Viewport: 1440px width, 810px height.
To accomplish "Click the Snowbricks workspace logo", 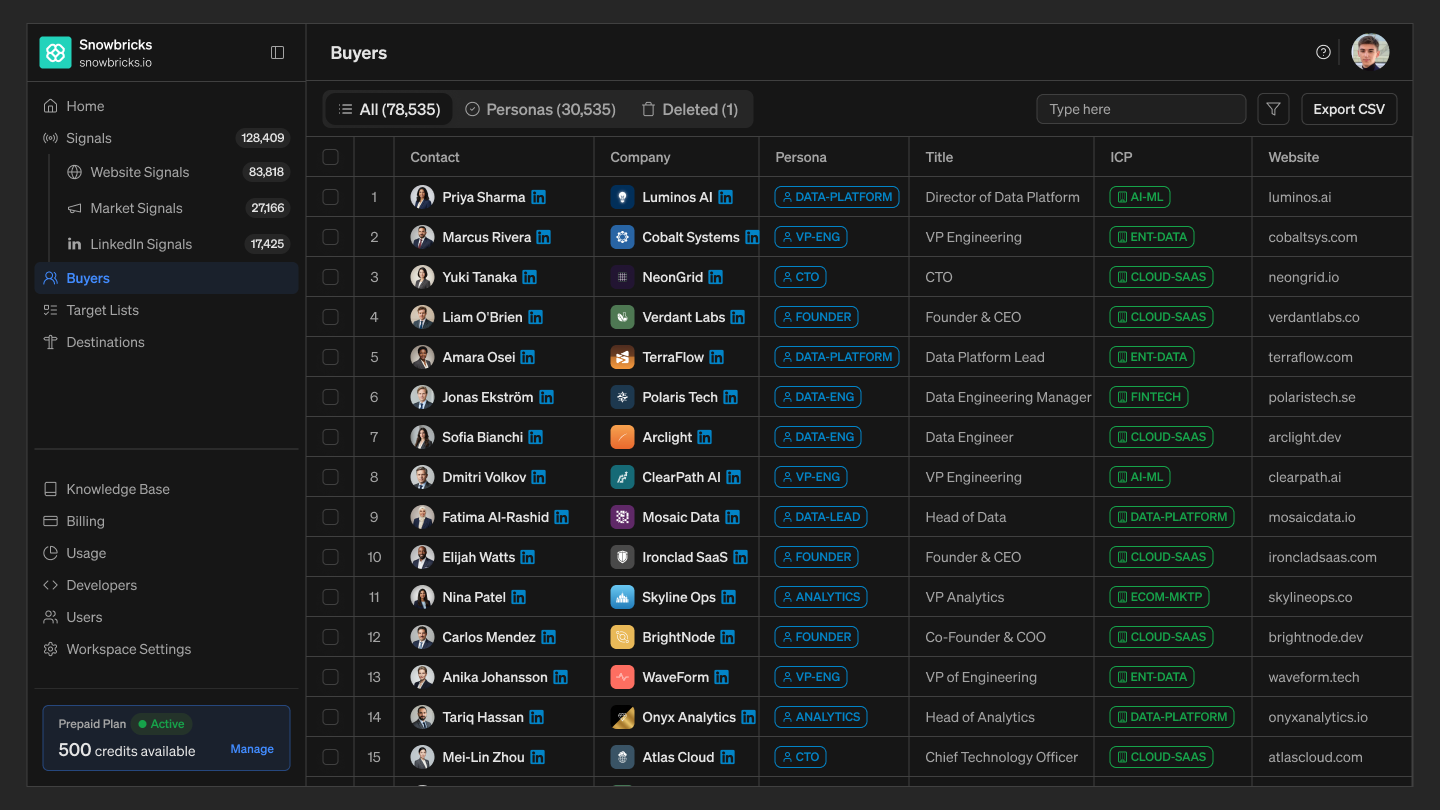I will point(55,53).
